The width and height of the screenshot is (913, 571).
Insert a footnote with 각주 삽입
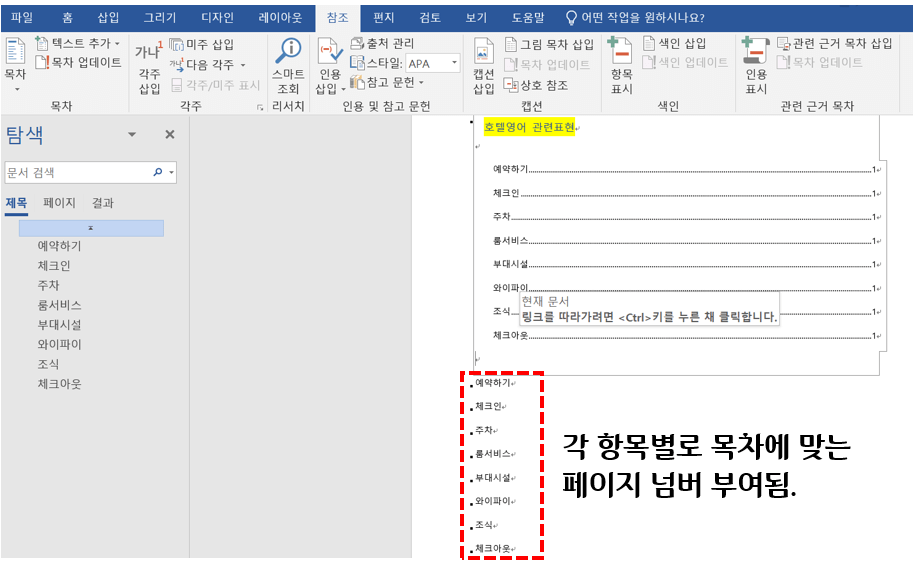point(149,69)
